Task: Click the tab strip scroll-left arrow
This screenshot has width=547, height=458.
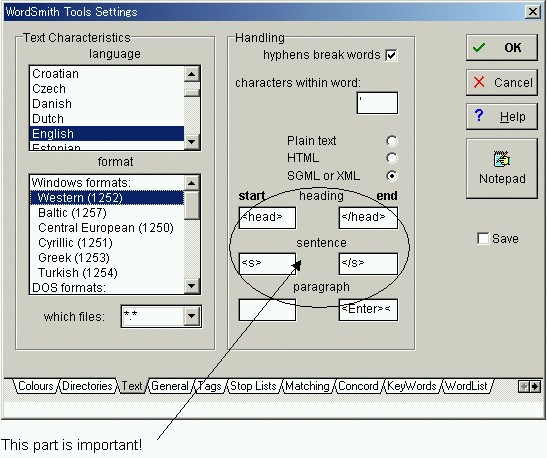Action: coord(524,386)
